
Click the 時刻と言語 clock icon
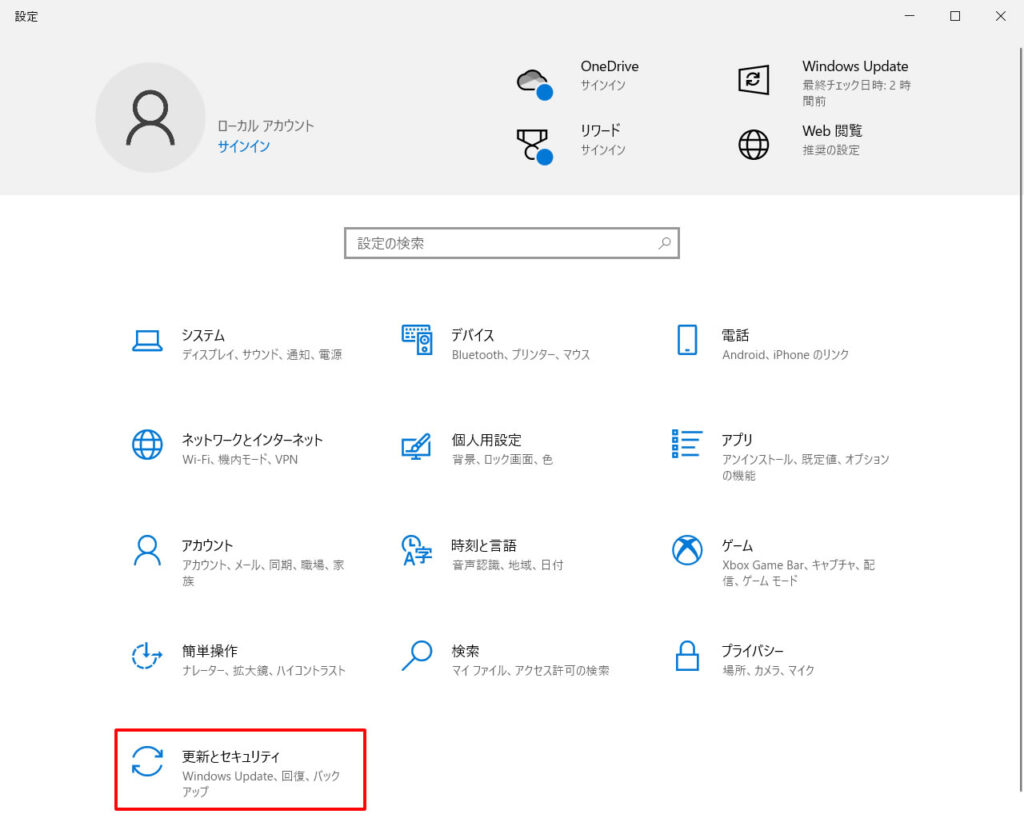(416, 551)
